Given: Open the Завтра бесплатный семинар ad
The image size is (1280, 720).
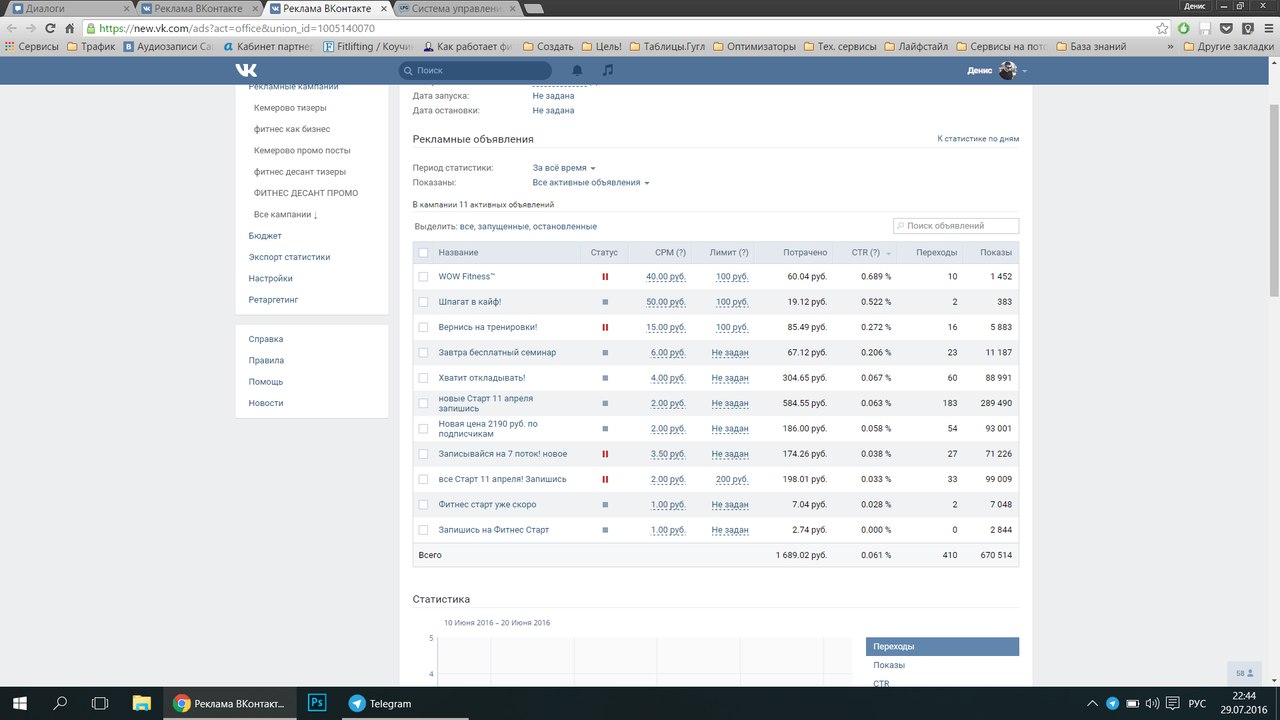Looking at the screenshot, I should 497,353.
